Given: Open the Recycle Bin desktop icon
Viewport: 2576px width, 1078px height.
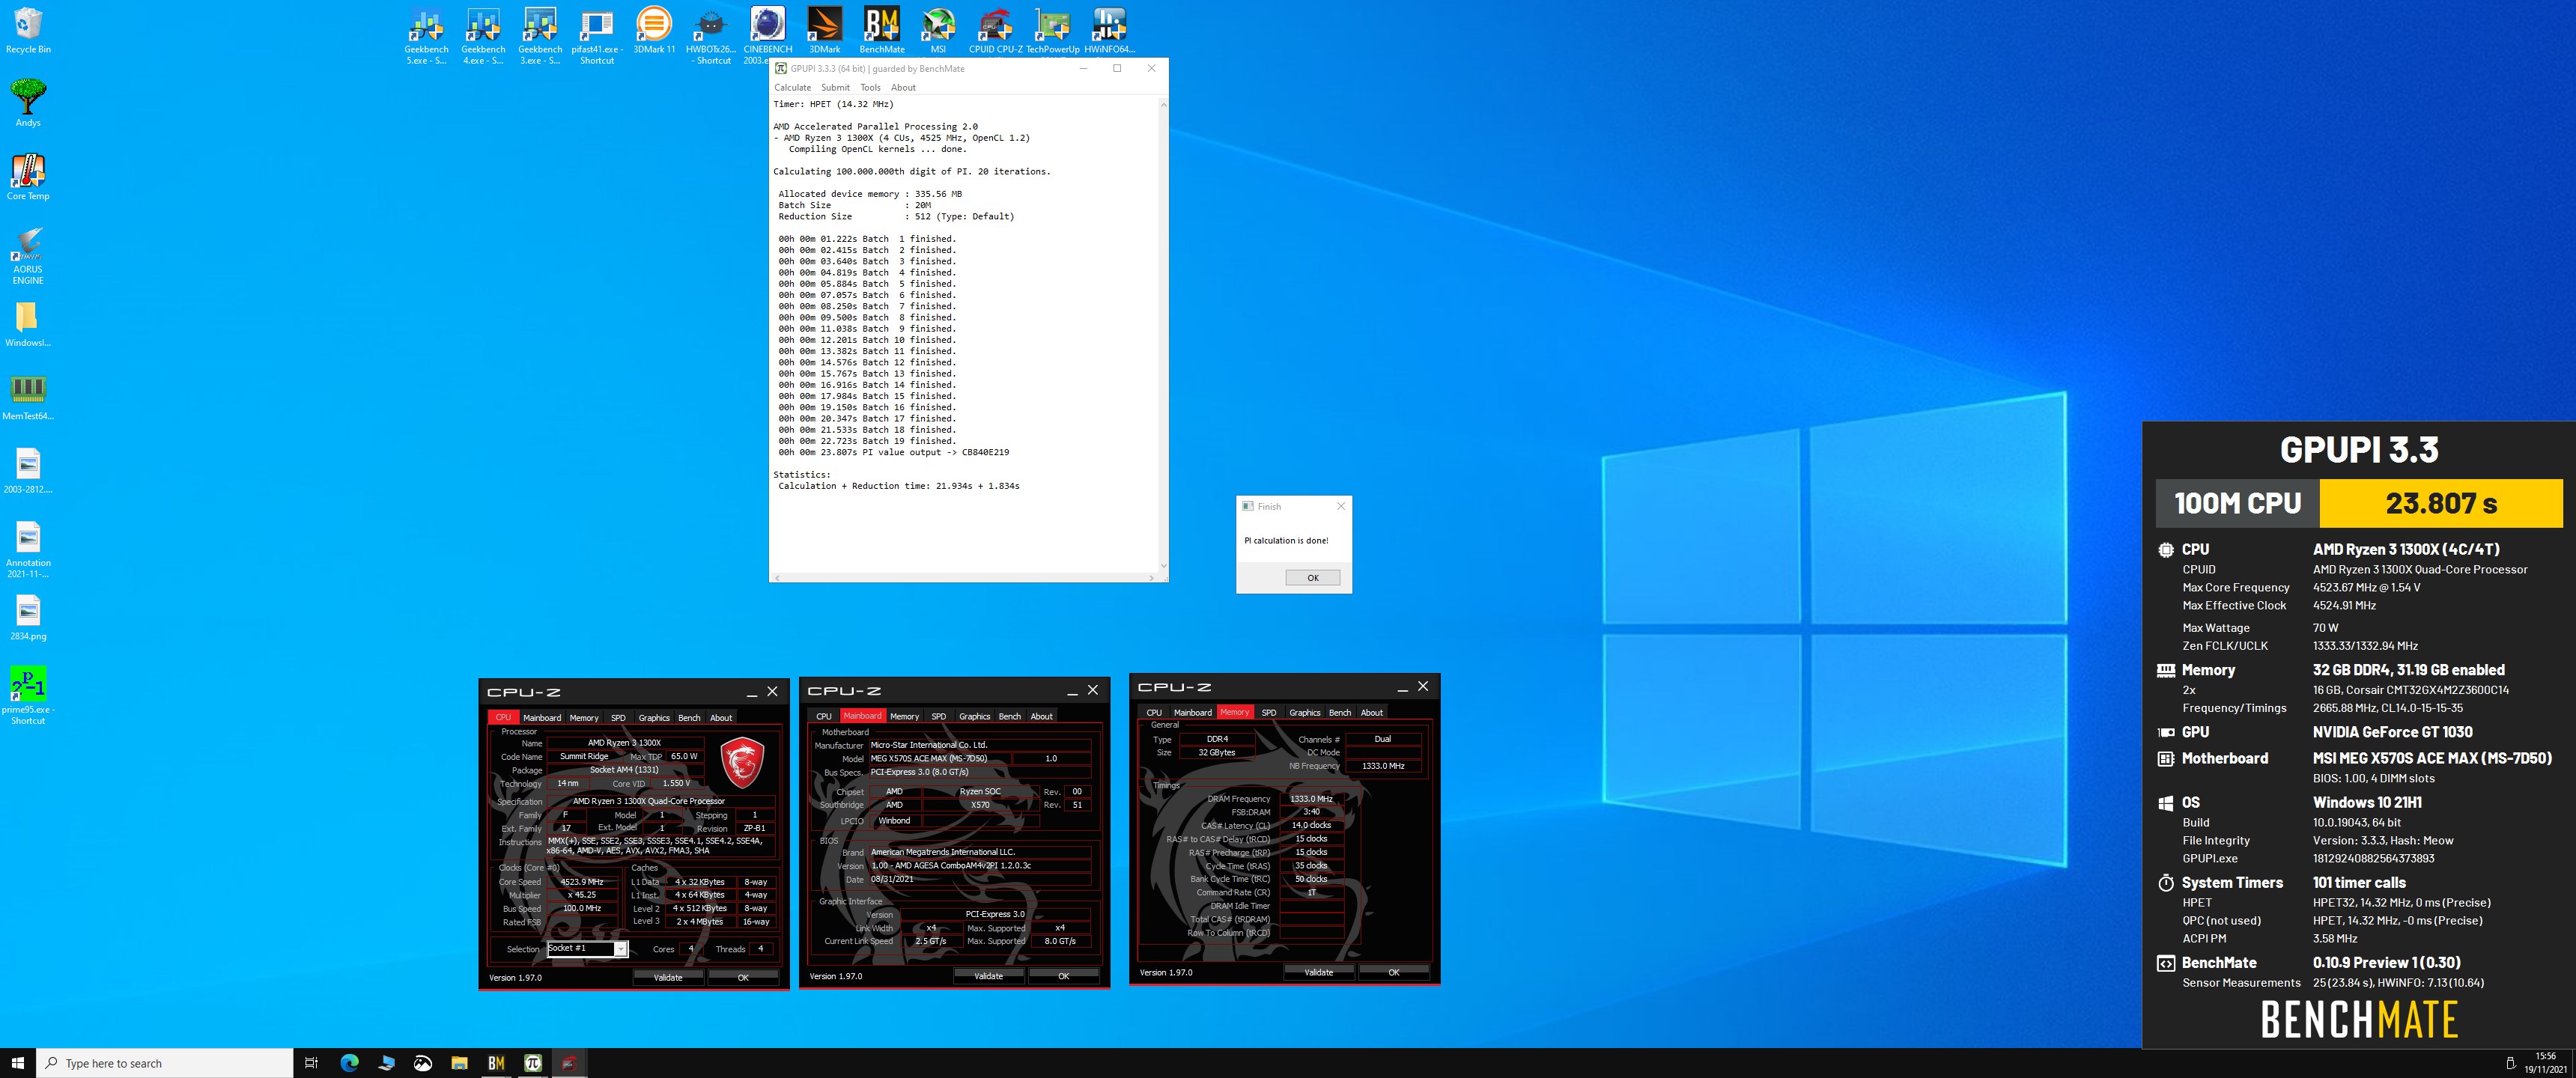Looking at the screenshot, I should (28, 30).
